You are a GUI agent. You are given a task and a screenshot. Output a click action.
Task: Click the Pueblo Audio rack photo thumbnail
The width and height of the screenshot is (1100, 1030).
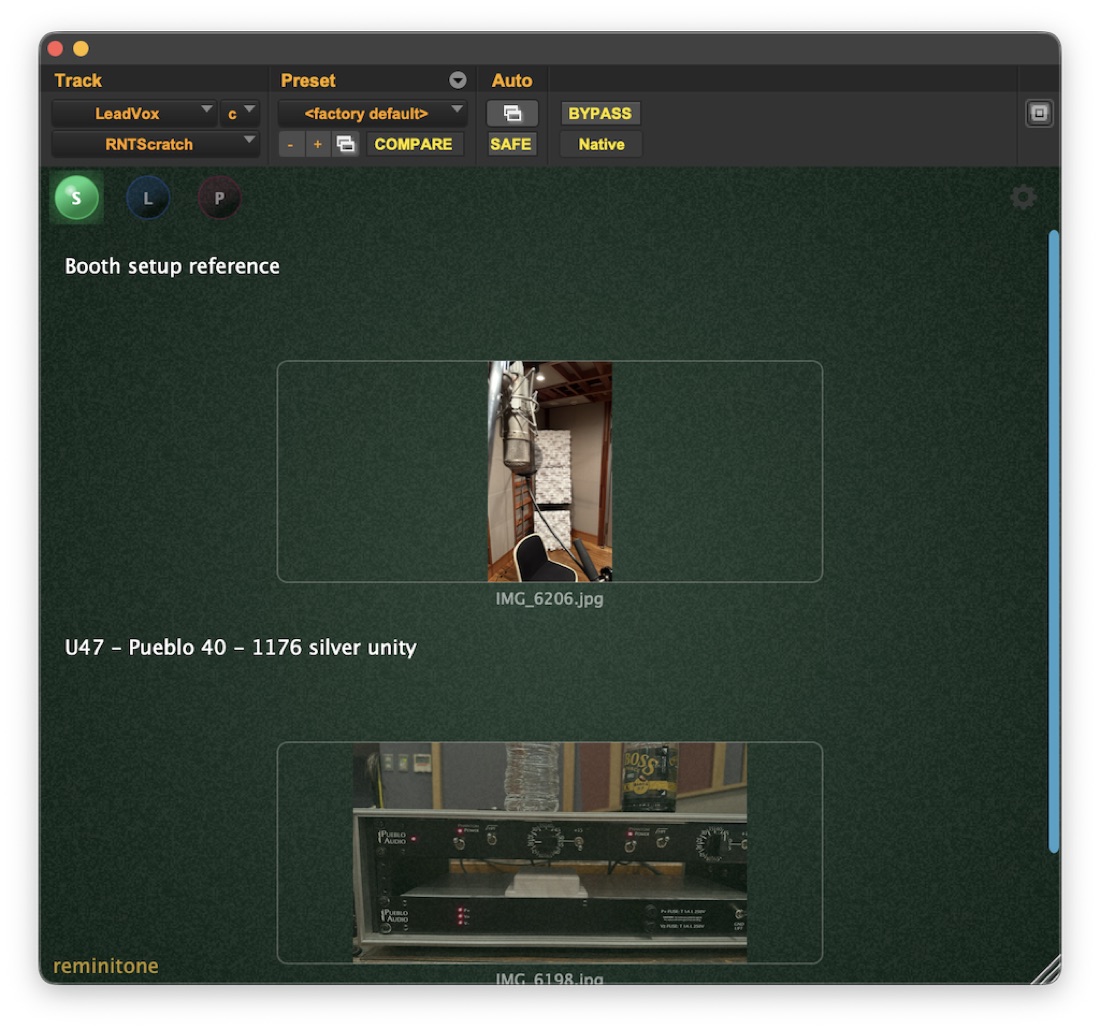[x=549, y=852]
